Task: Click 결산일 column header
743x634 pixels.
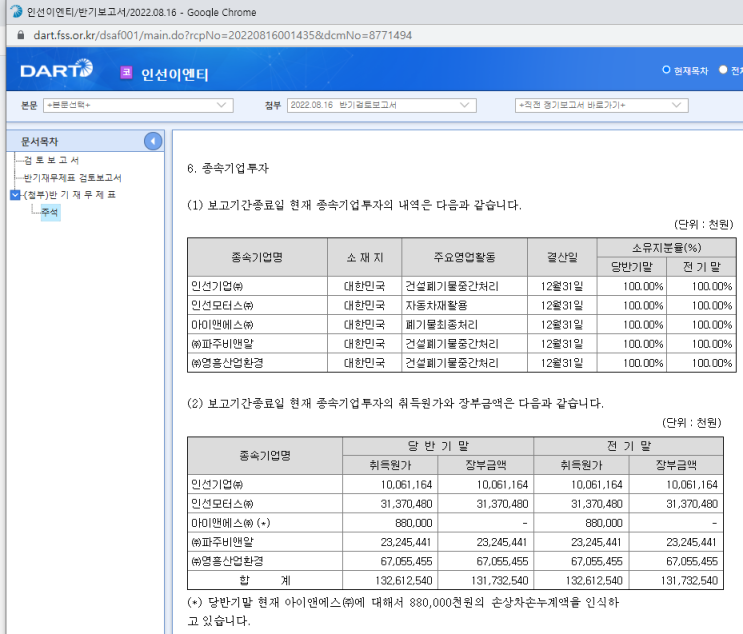Action: point(562,257)
